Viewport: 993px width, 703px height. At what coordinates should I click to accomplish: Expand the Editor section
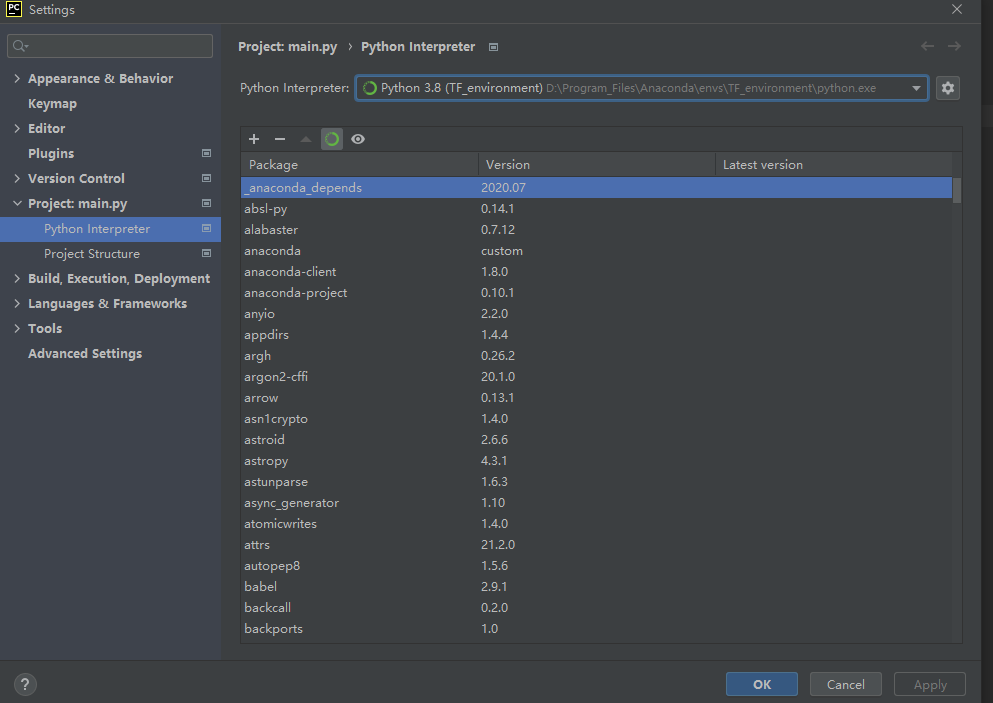[17, 129]
